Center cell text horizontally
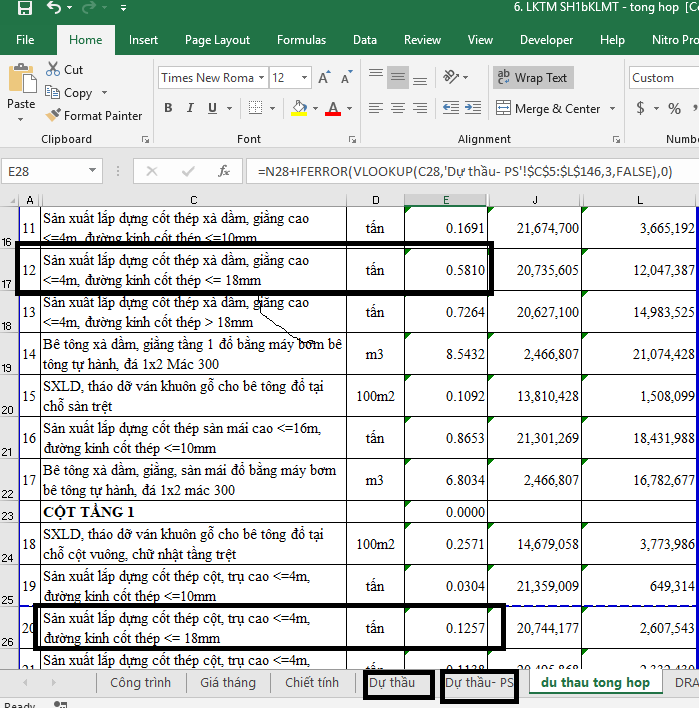This screenshot has width=699, height=708. click(398, 108)
